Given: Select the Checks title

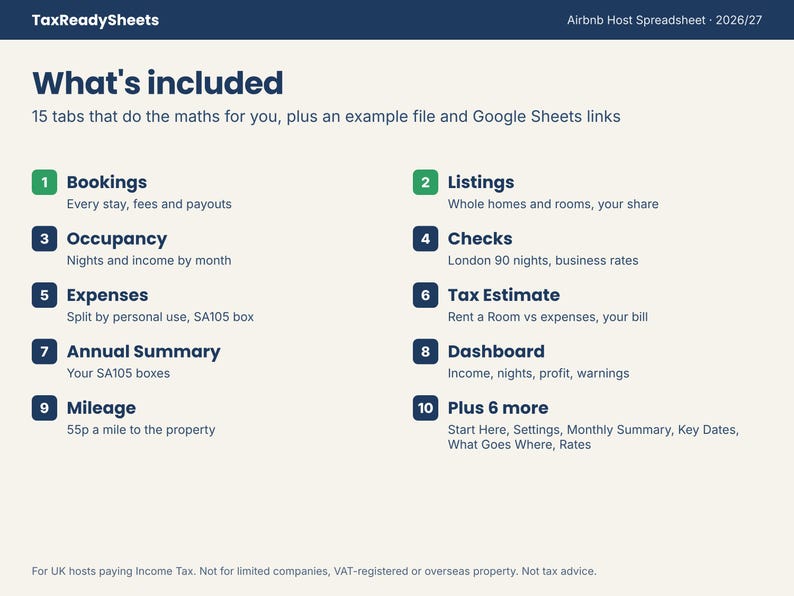Looking at the screenshot, I should (480, 239).
